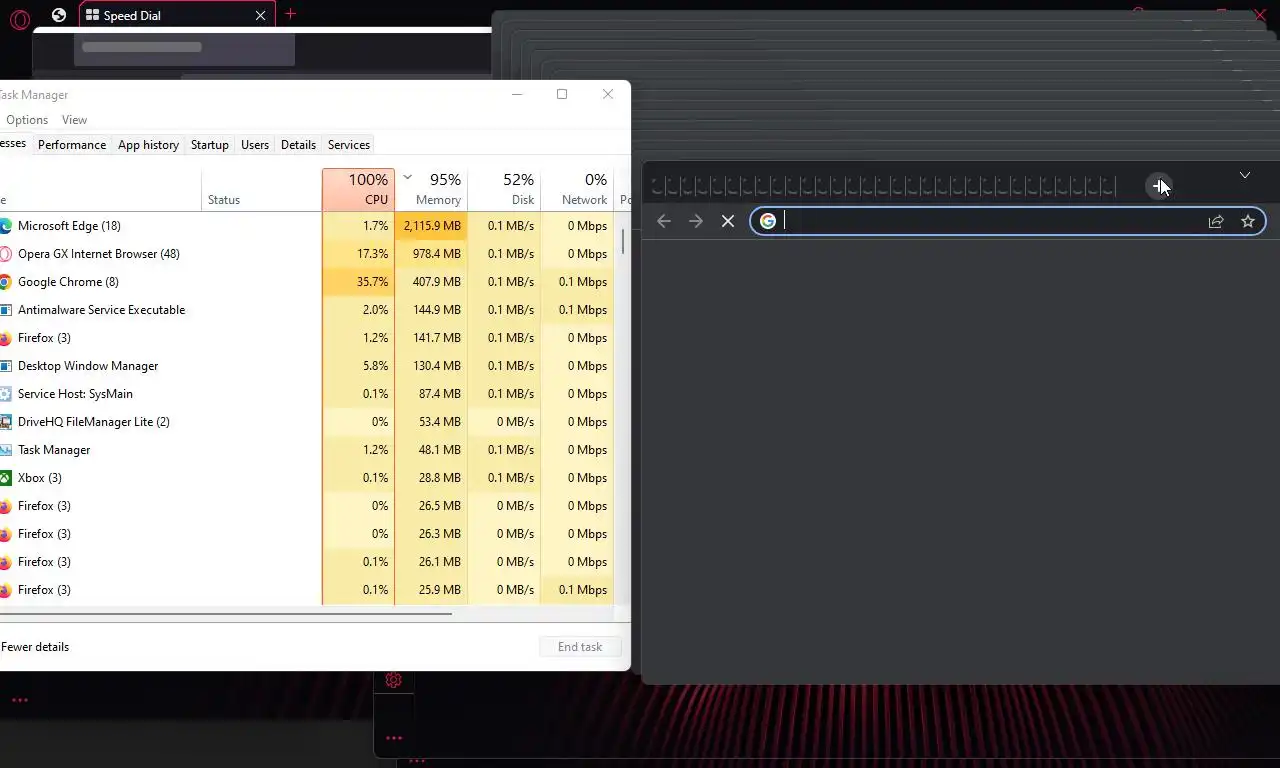The image size is (1280, 768).
Task: Bookmark this page with the star icon
Action: 1248,221
